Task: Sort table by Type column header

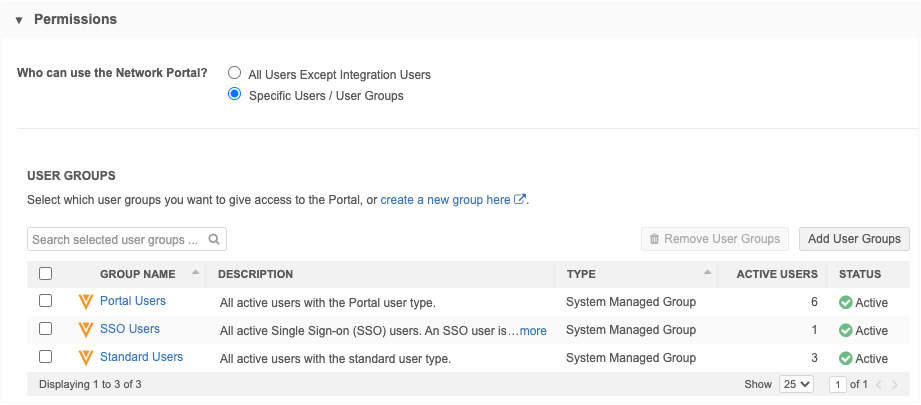Action: point(581,274)
